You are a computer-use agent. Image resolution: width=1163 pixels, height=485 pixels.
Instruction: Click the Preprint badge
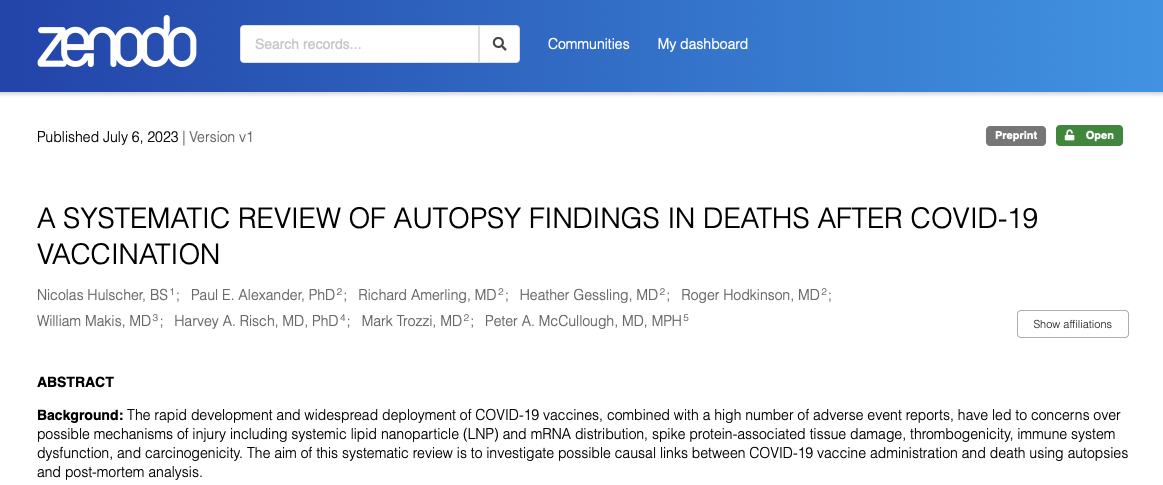pos(1015,136)
